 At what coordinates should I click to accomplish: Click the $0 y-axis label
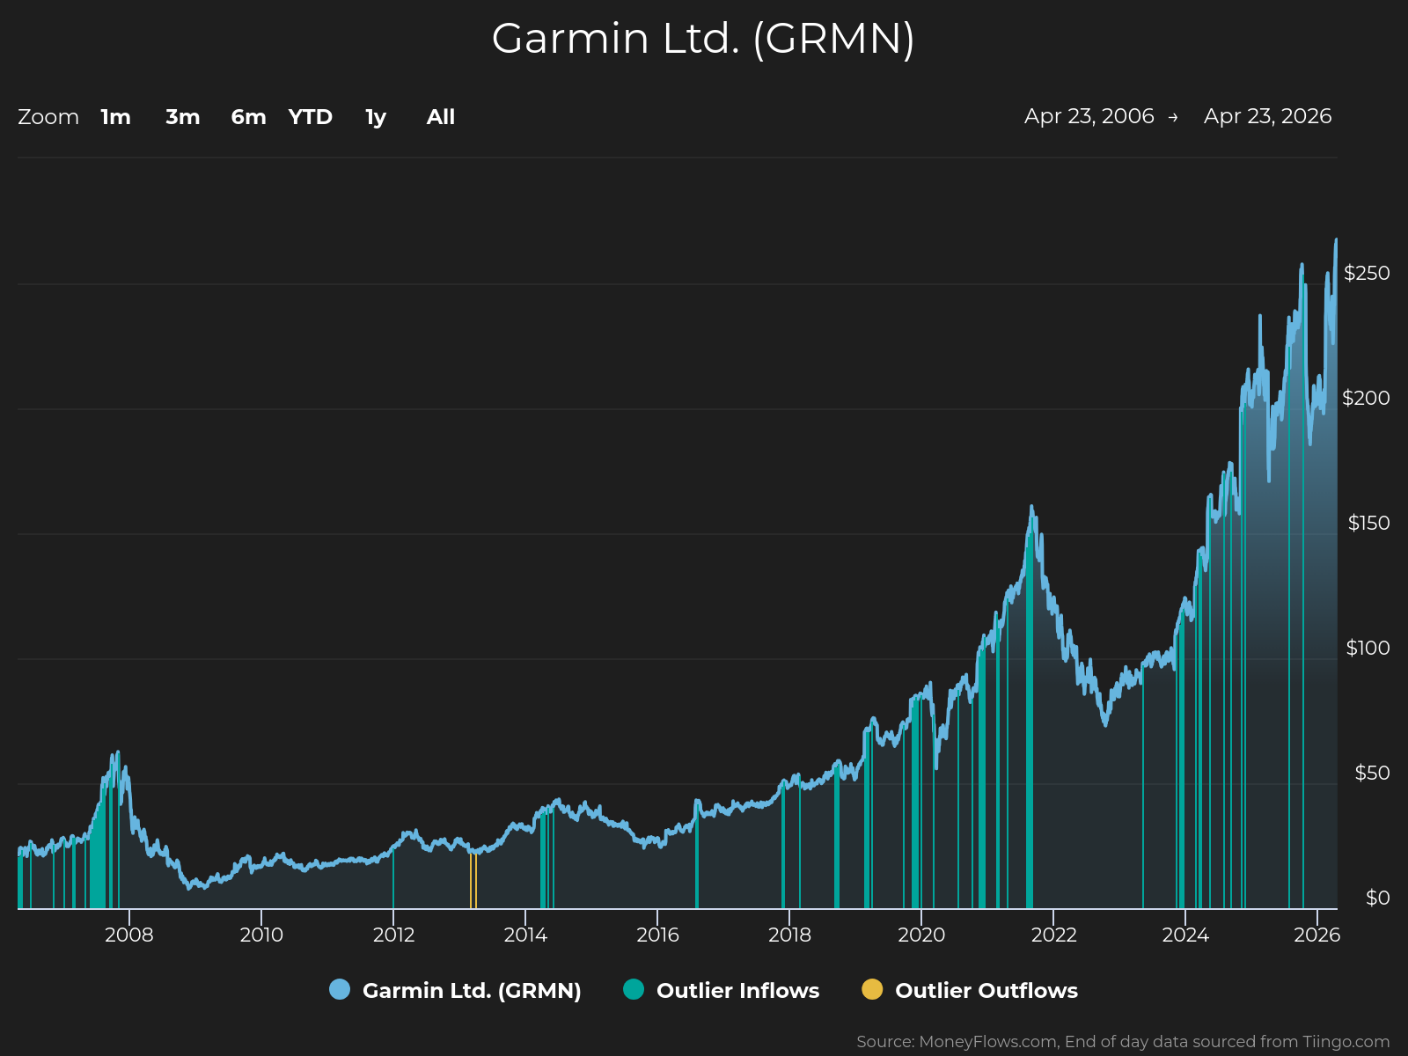[x=1378, y=898]
